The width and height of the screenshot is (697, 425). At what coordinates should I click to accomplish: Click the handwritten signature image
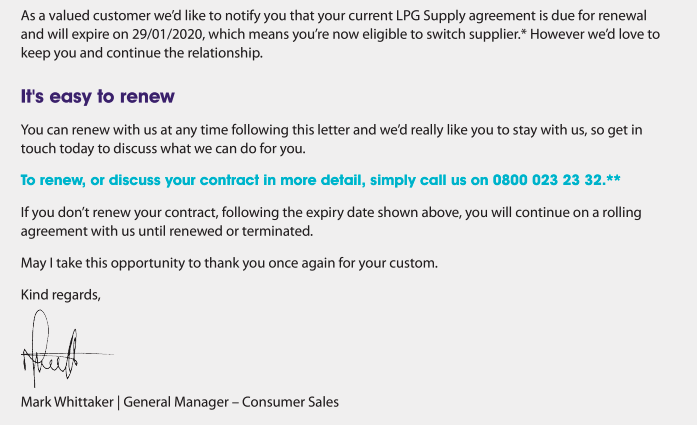pyautogui.click(x=67, y=349)
